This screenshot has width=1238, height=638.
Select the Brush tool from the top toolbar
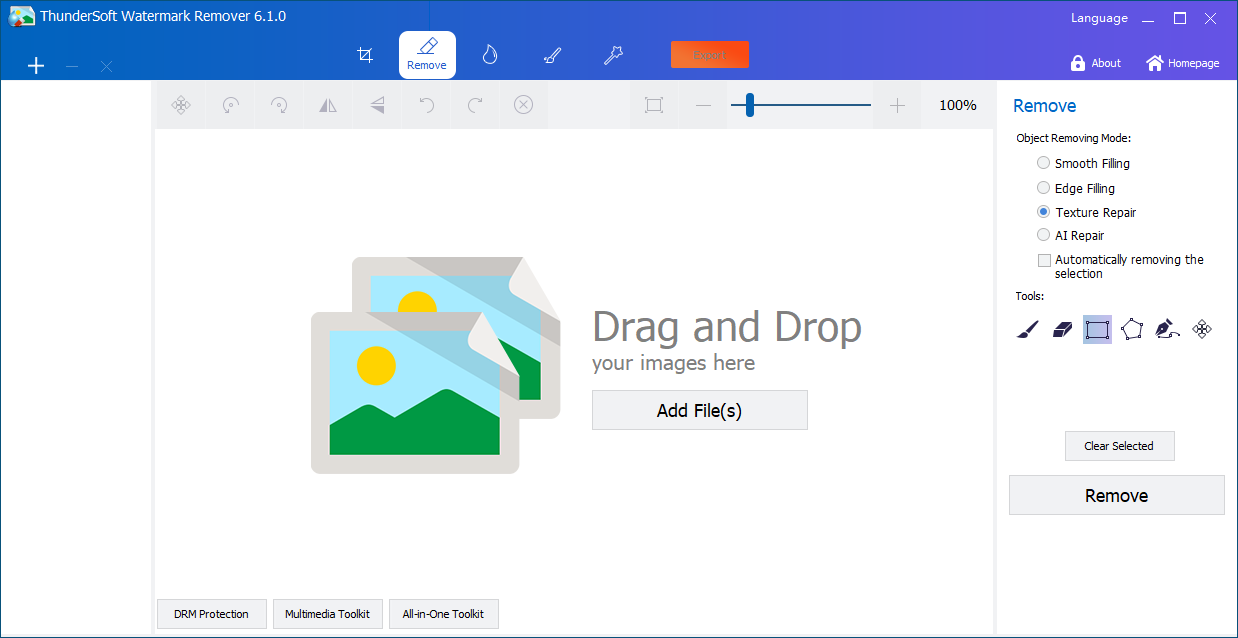(x=551, y=54)
